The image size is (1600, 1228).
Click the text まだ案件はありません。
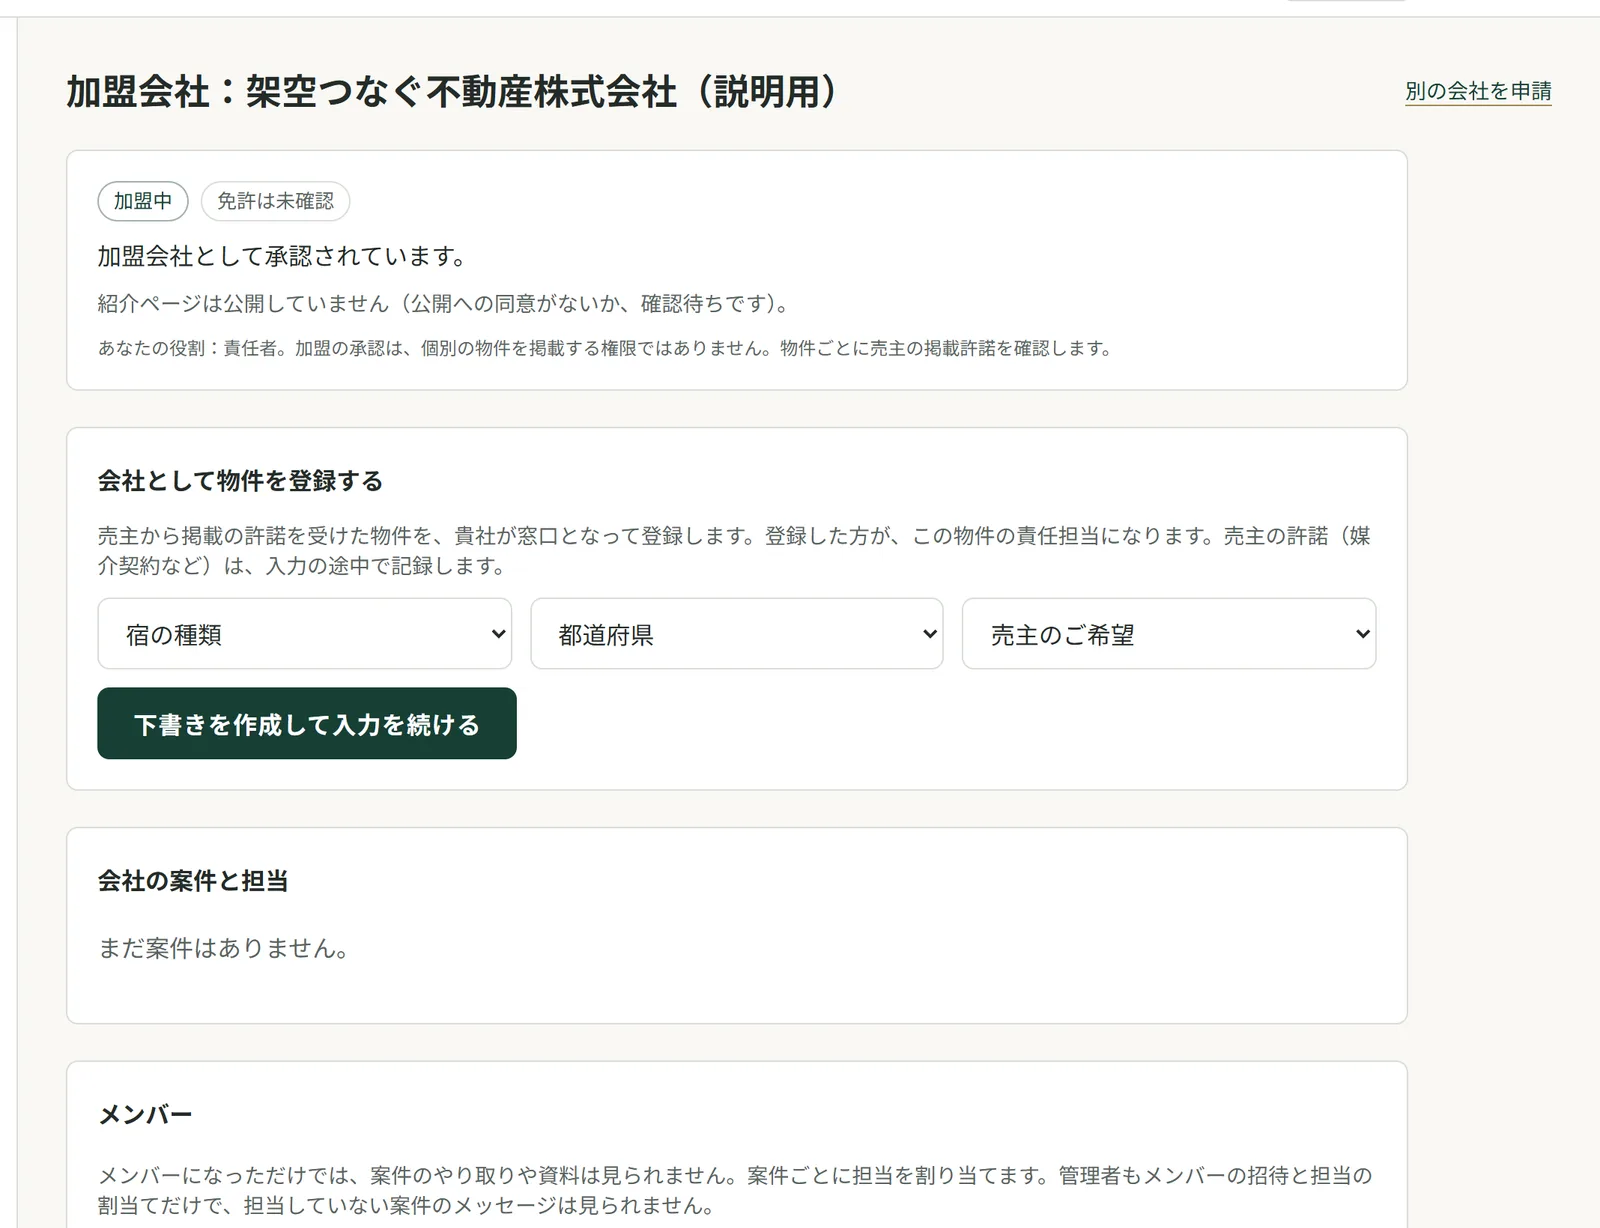[223, 948]
